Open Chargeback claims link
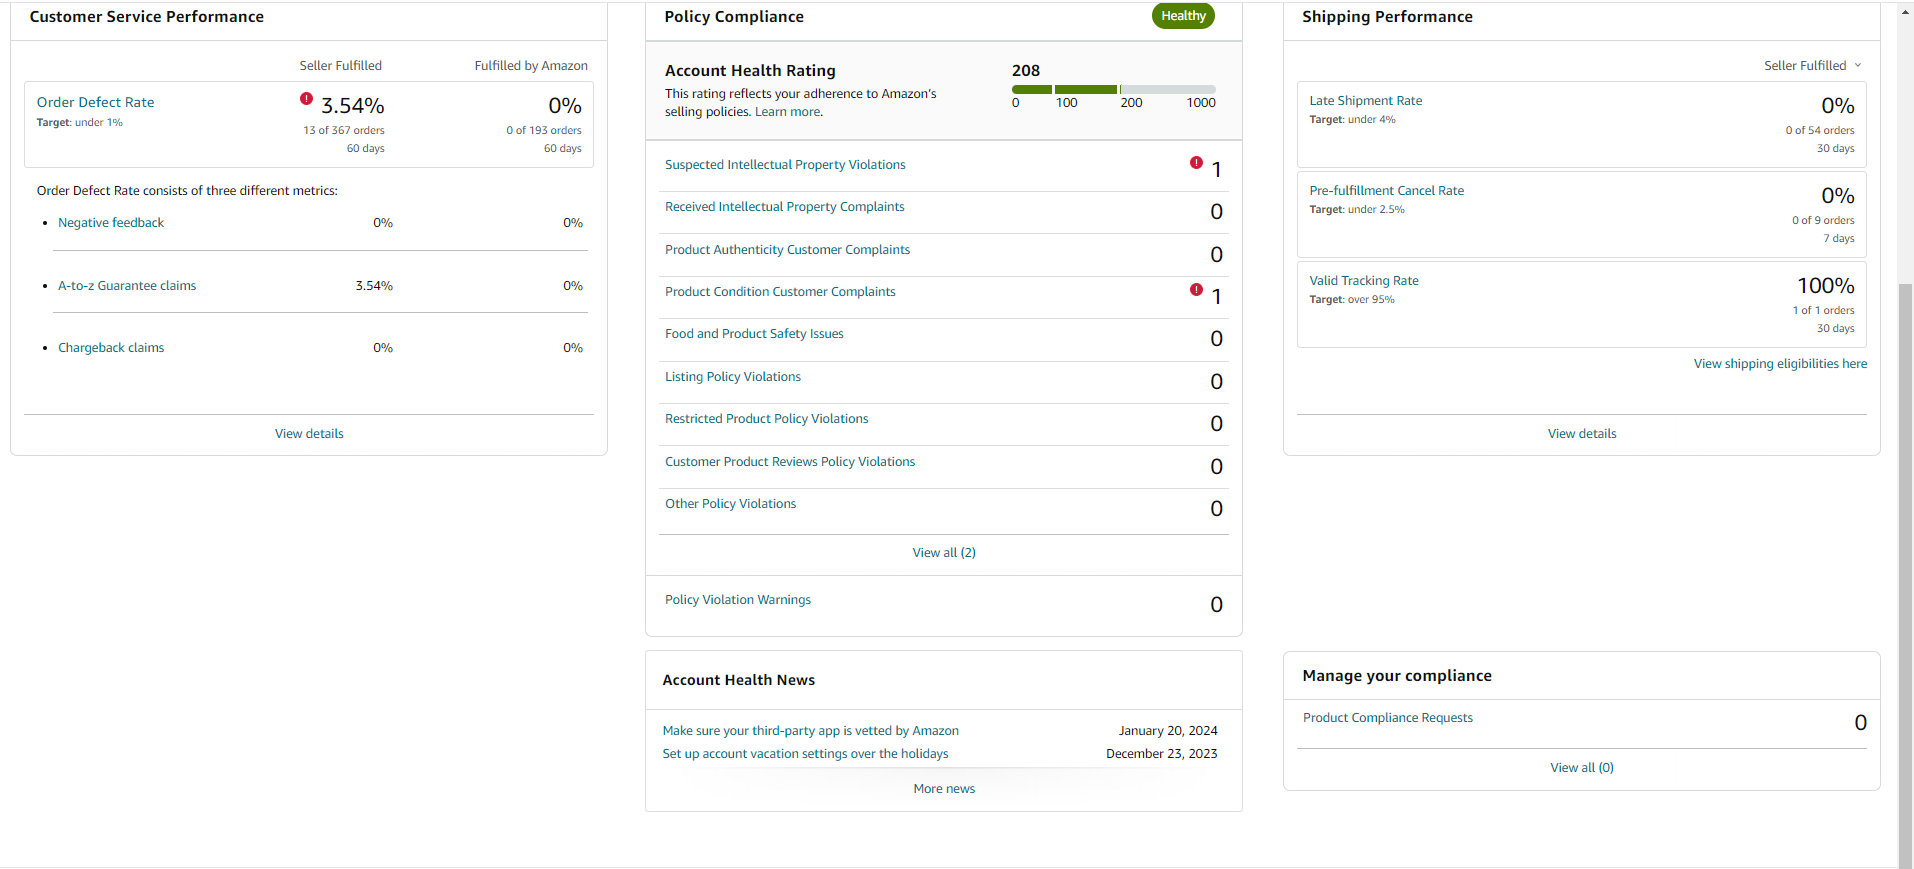 [x=111, y=348]
